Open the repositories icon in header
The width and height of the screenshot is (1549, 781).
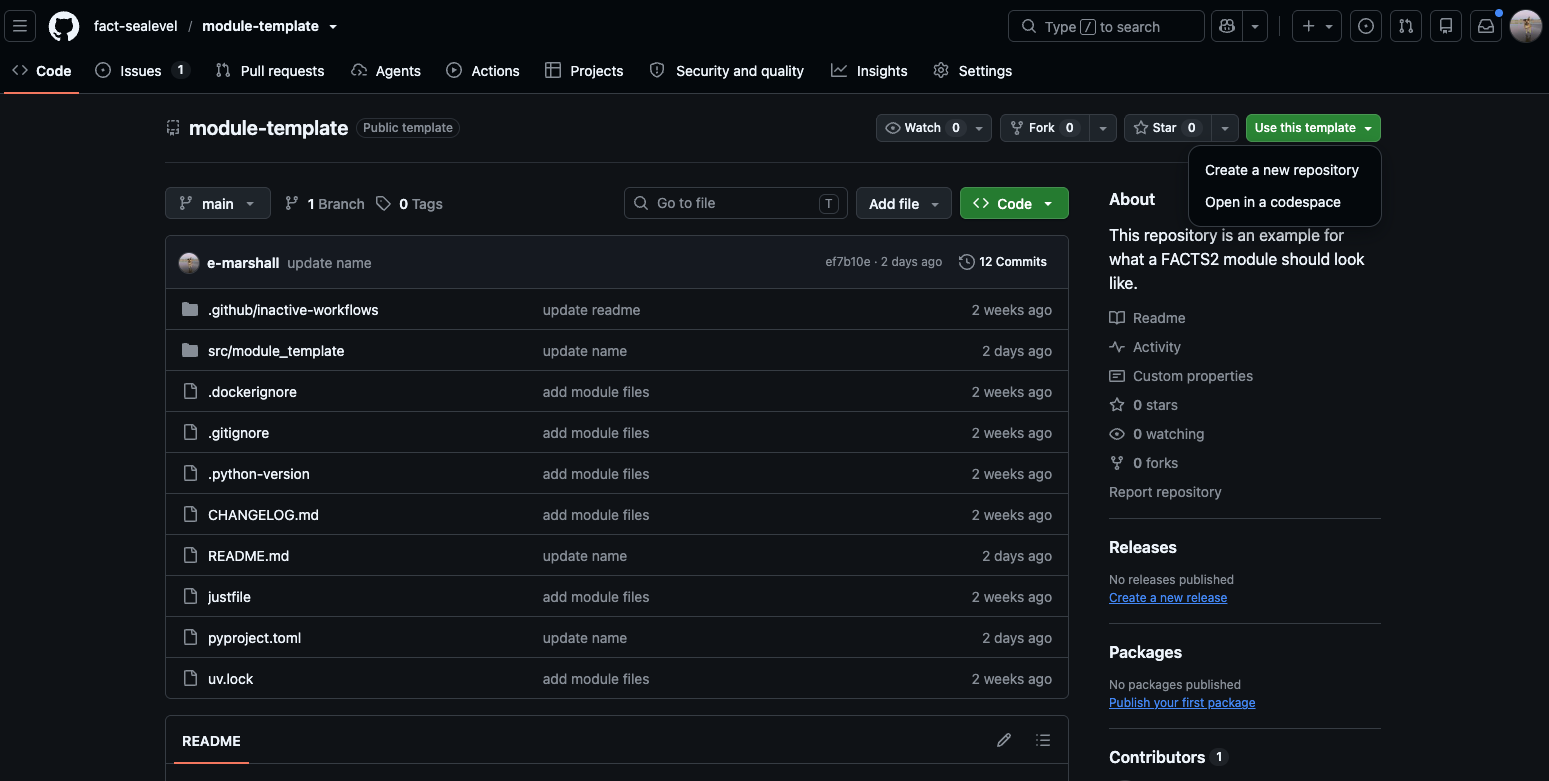click(1446, 26)
